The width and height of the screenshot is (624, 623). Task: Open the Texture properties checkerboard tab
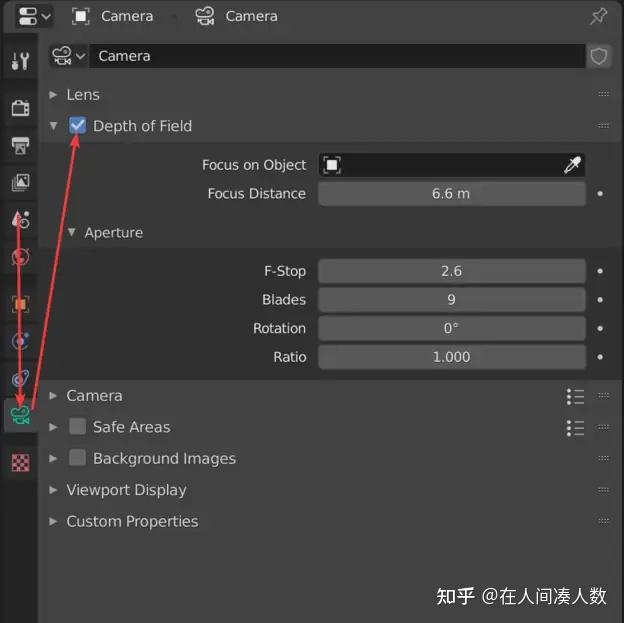(x=20, y=463)
